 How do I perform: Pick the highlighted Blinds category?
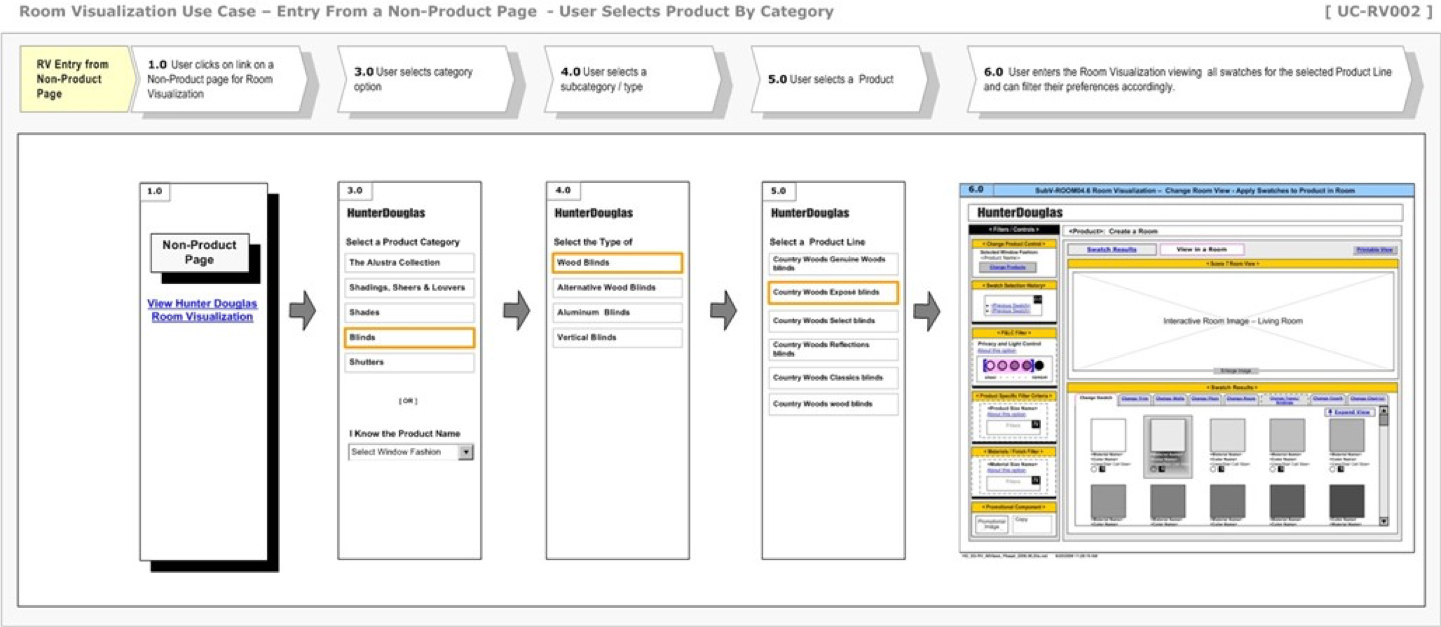click(x=409, y=338)
